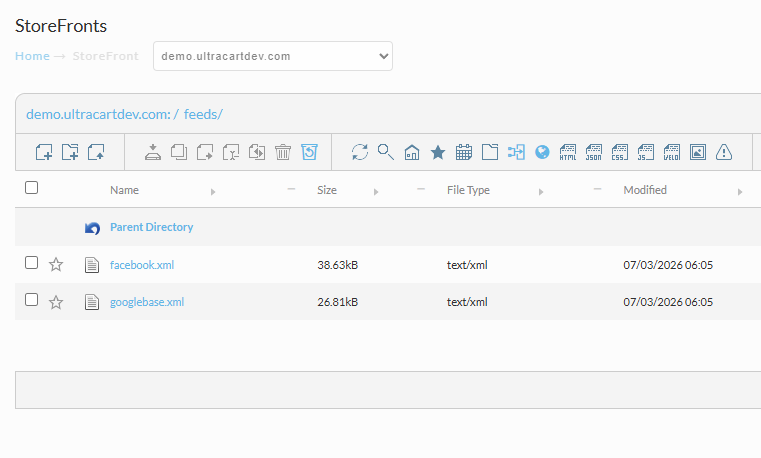Screen dimensions: 761x458
Task: Click the duplicate/compare files icon
Action: tap(257, 152)
